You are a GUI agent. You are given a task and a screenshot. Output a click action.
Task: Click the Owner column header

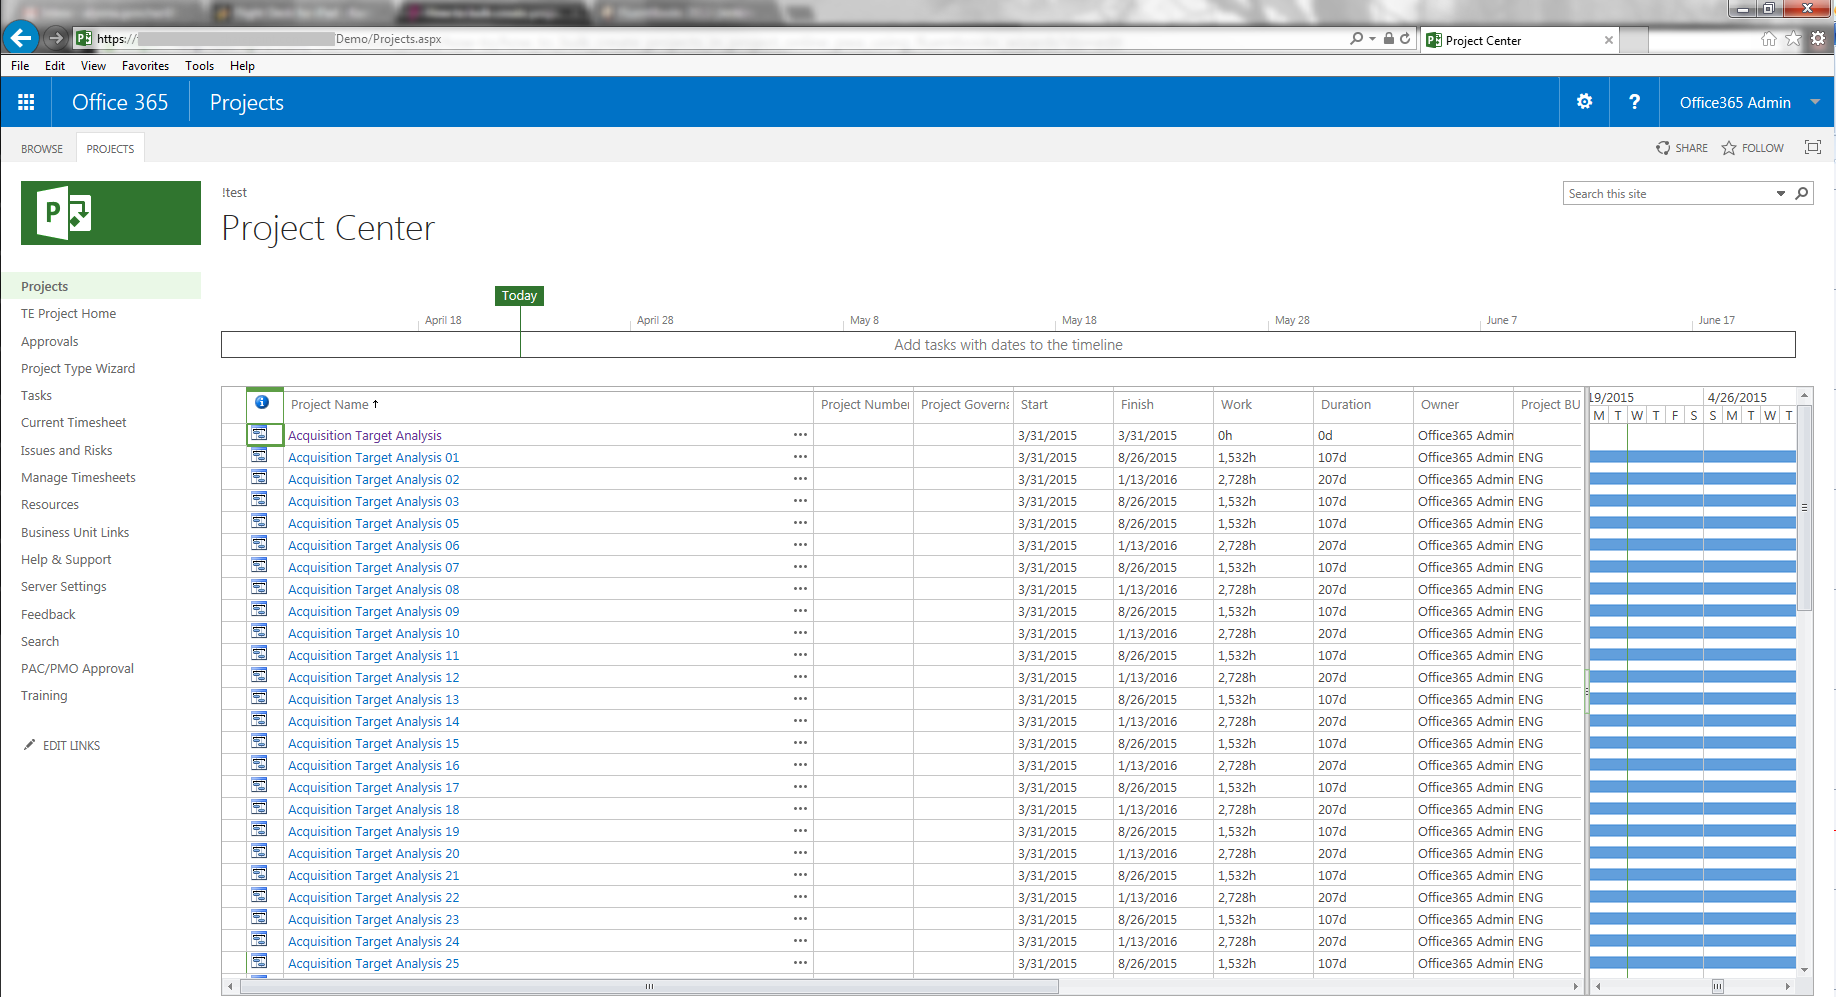1440,405
